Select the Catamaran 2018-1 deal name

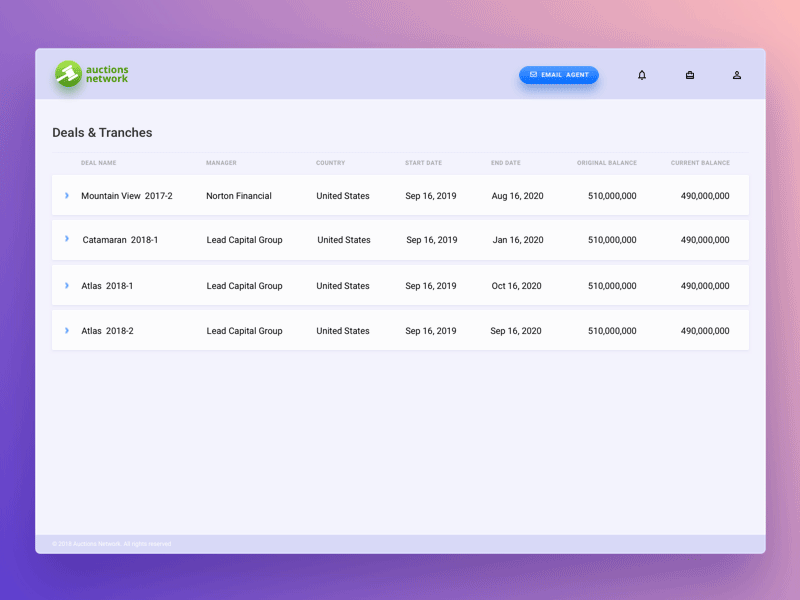pyautogui.click(x=120, y=240)
